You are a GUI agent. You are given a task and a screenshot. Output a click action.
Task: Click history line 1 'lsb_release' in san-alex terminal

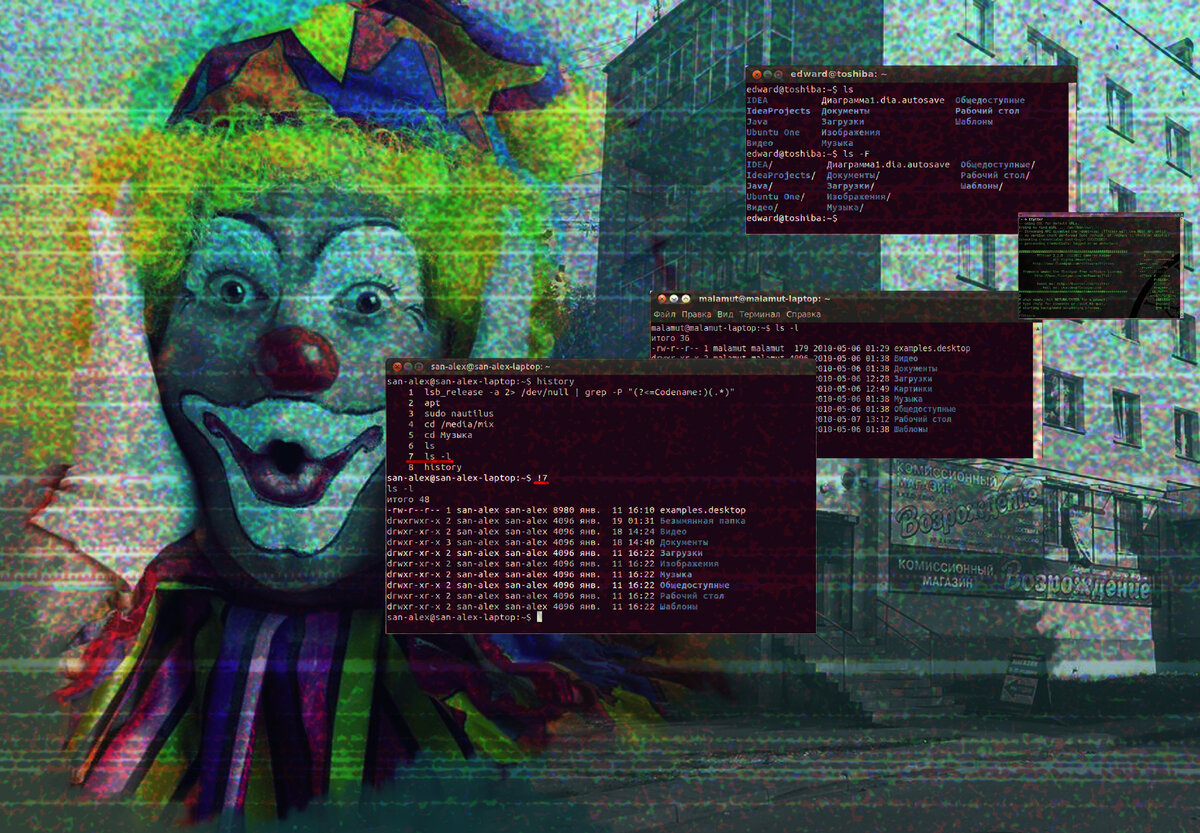[x=579, y=392]
